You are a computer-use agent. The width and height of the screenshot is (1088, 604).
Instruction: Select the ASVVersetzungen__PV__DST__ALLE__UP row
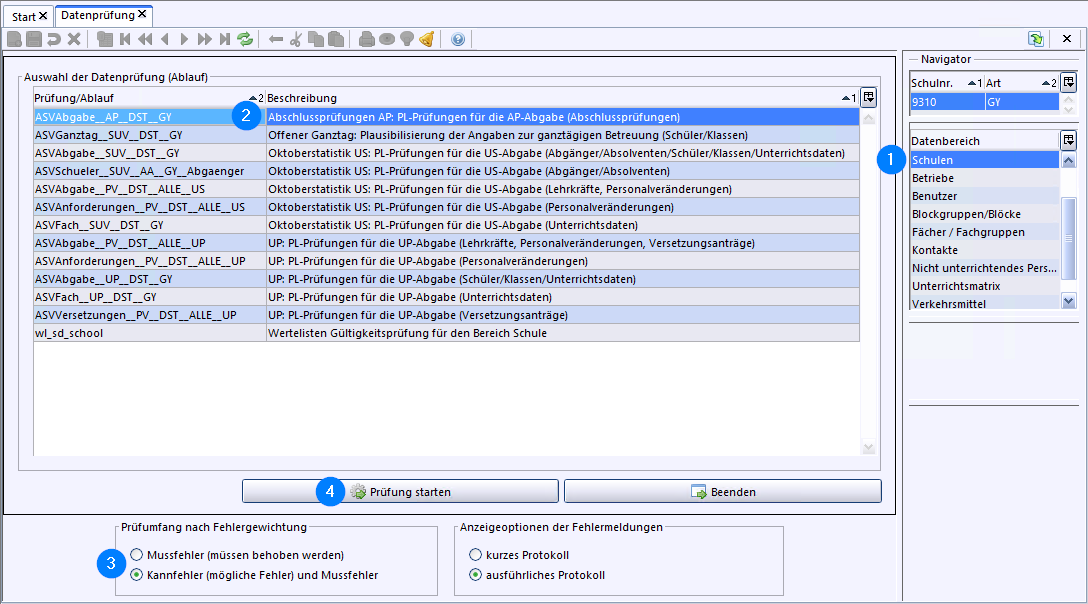(x=446, y=316)
